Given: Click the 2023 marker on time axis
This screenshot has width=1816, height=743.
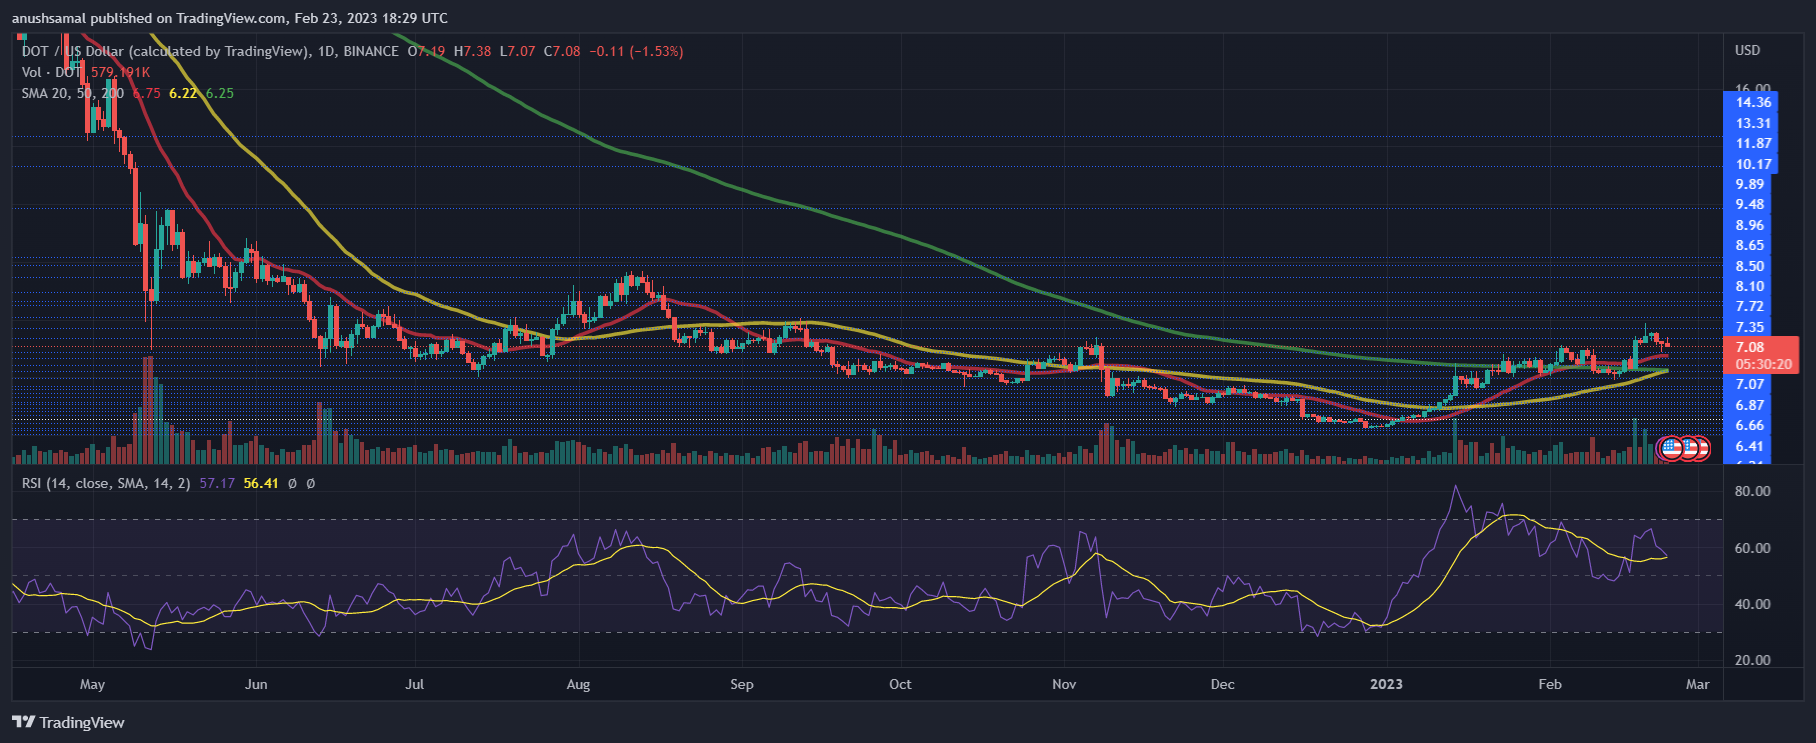Looking at the screenshot, I should tap(1386, 684).
